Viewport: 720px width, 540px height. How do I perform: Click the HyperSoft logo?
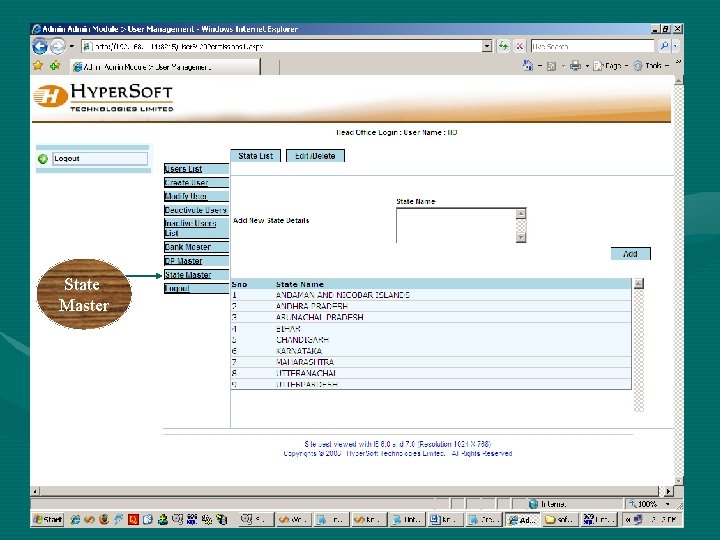(x=103, y=97)
